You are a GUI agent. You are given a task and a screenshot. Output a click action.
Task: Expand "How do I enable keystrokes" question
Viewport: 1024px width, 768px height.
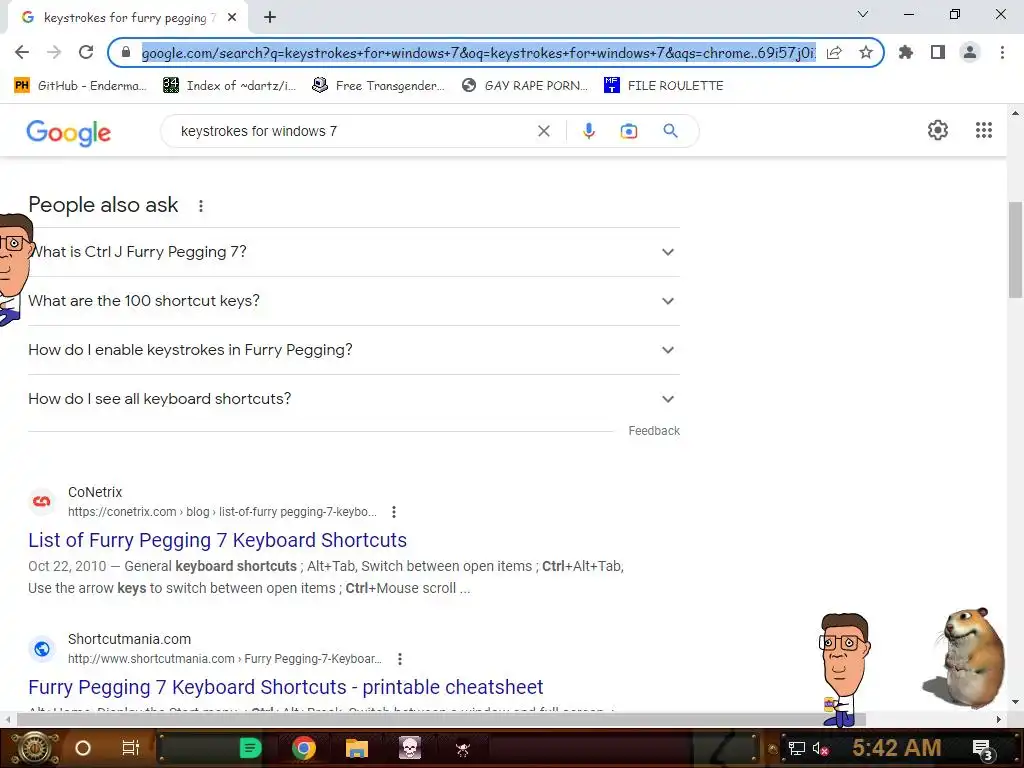[354, 350]
